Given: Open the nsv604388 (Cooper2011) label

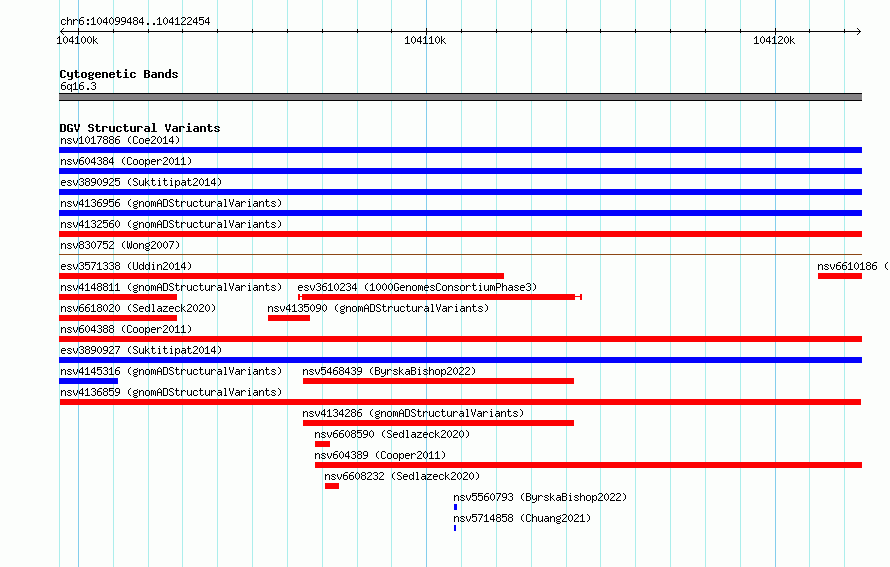Looking at the screenshot, I should (126, 329).
